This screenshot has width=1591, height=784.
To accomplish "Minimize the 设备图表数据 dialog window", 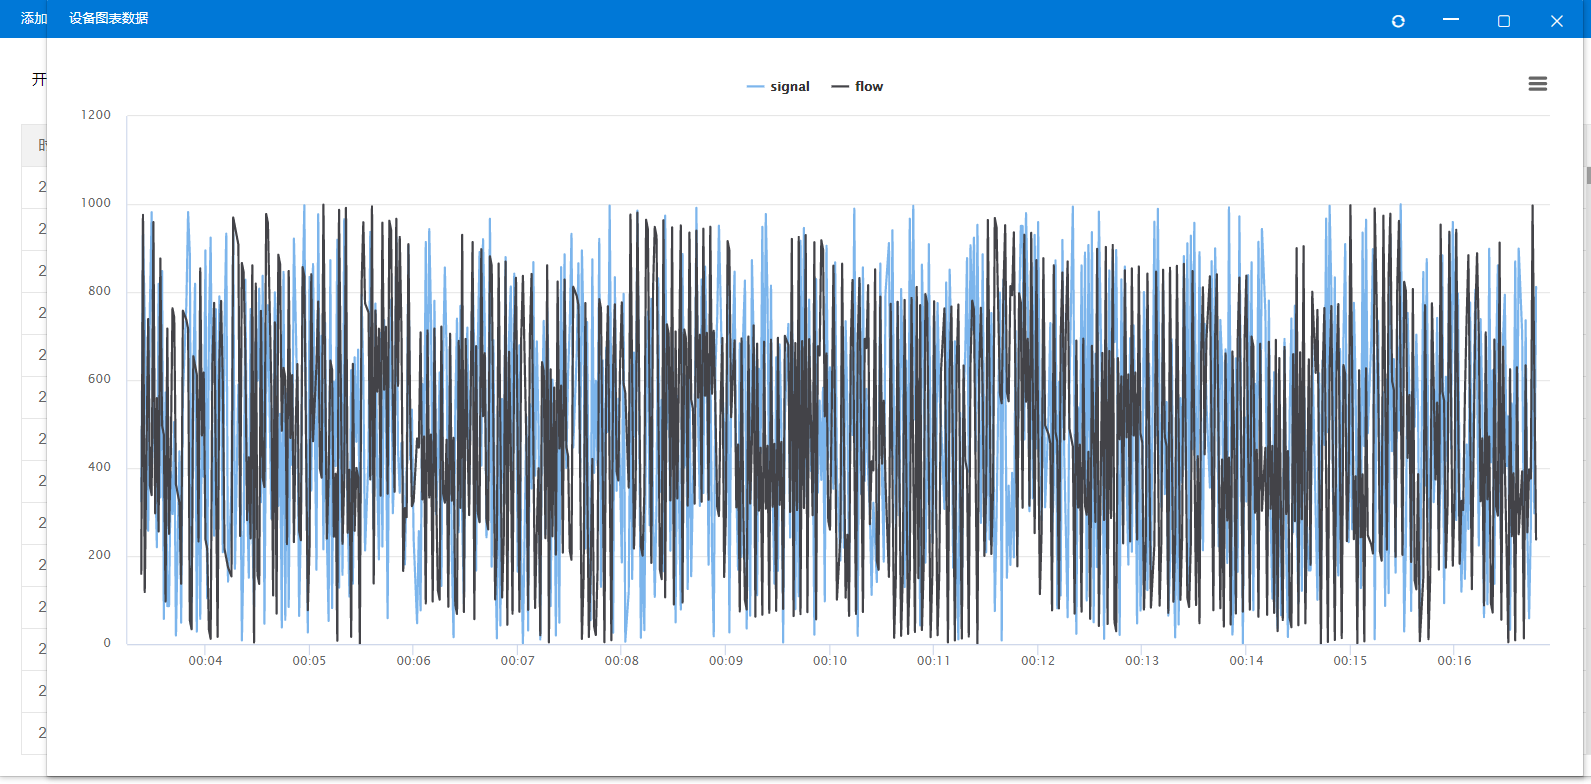I will pos(1451,20).
